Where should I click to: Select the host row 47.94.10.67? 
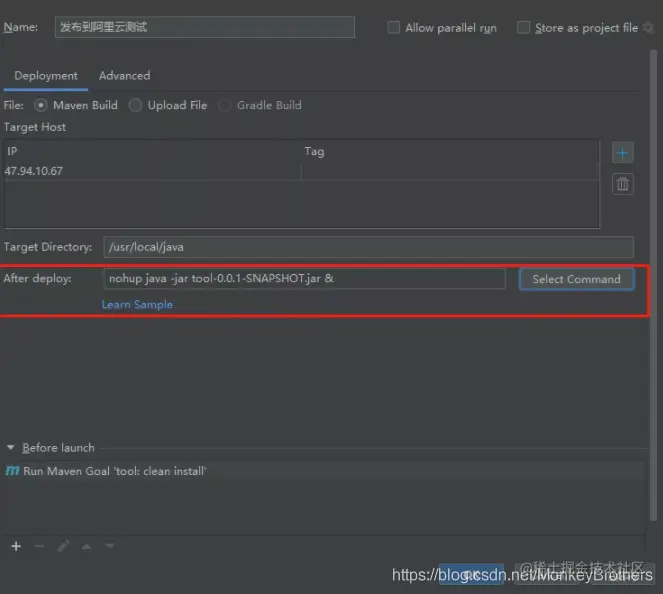click(x=301, y=171)
